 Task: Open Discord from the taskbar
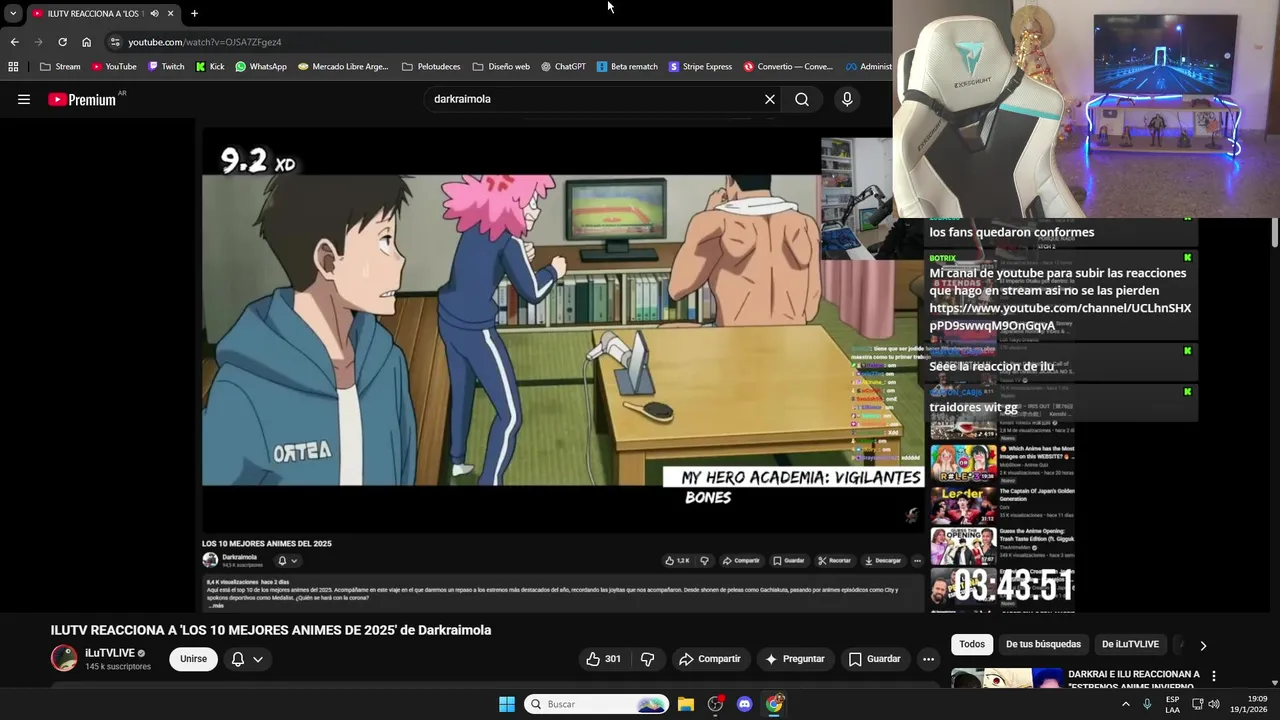tap(744, 704)
